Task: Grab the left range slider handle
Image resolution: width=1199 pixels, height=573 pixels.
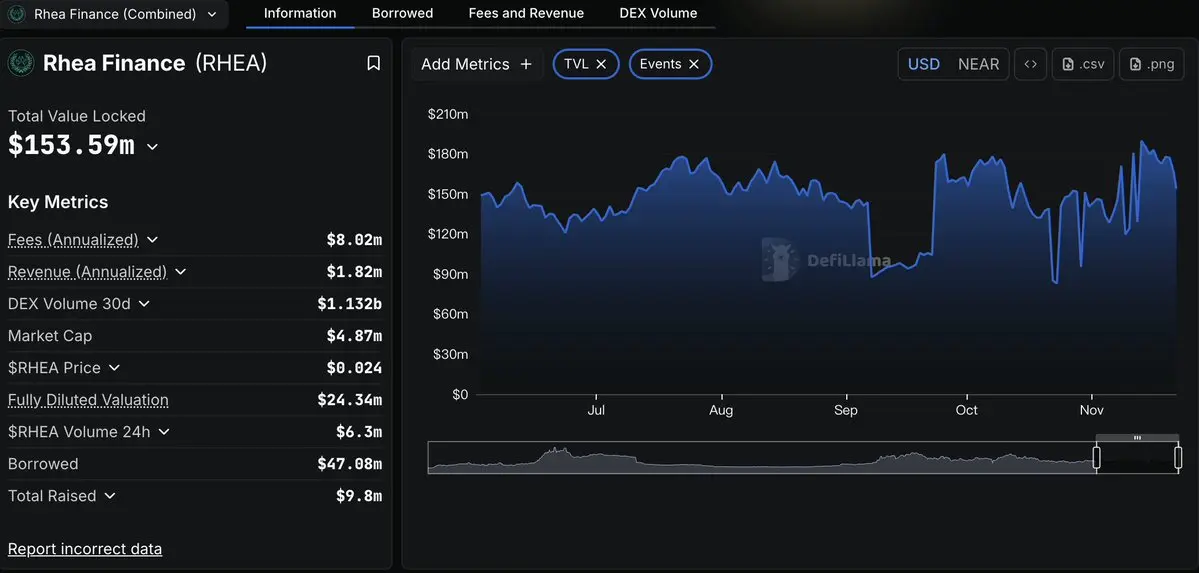Action: pos(1096,457)
